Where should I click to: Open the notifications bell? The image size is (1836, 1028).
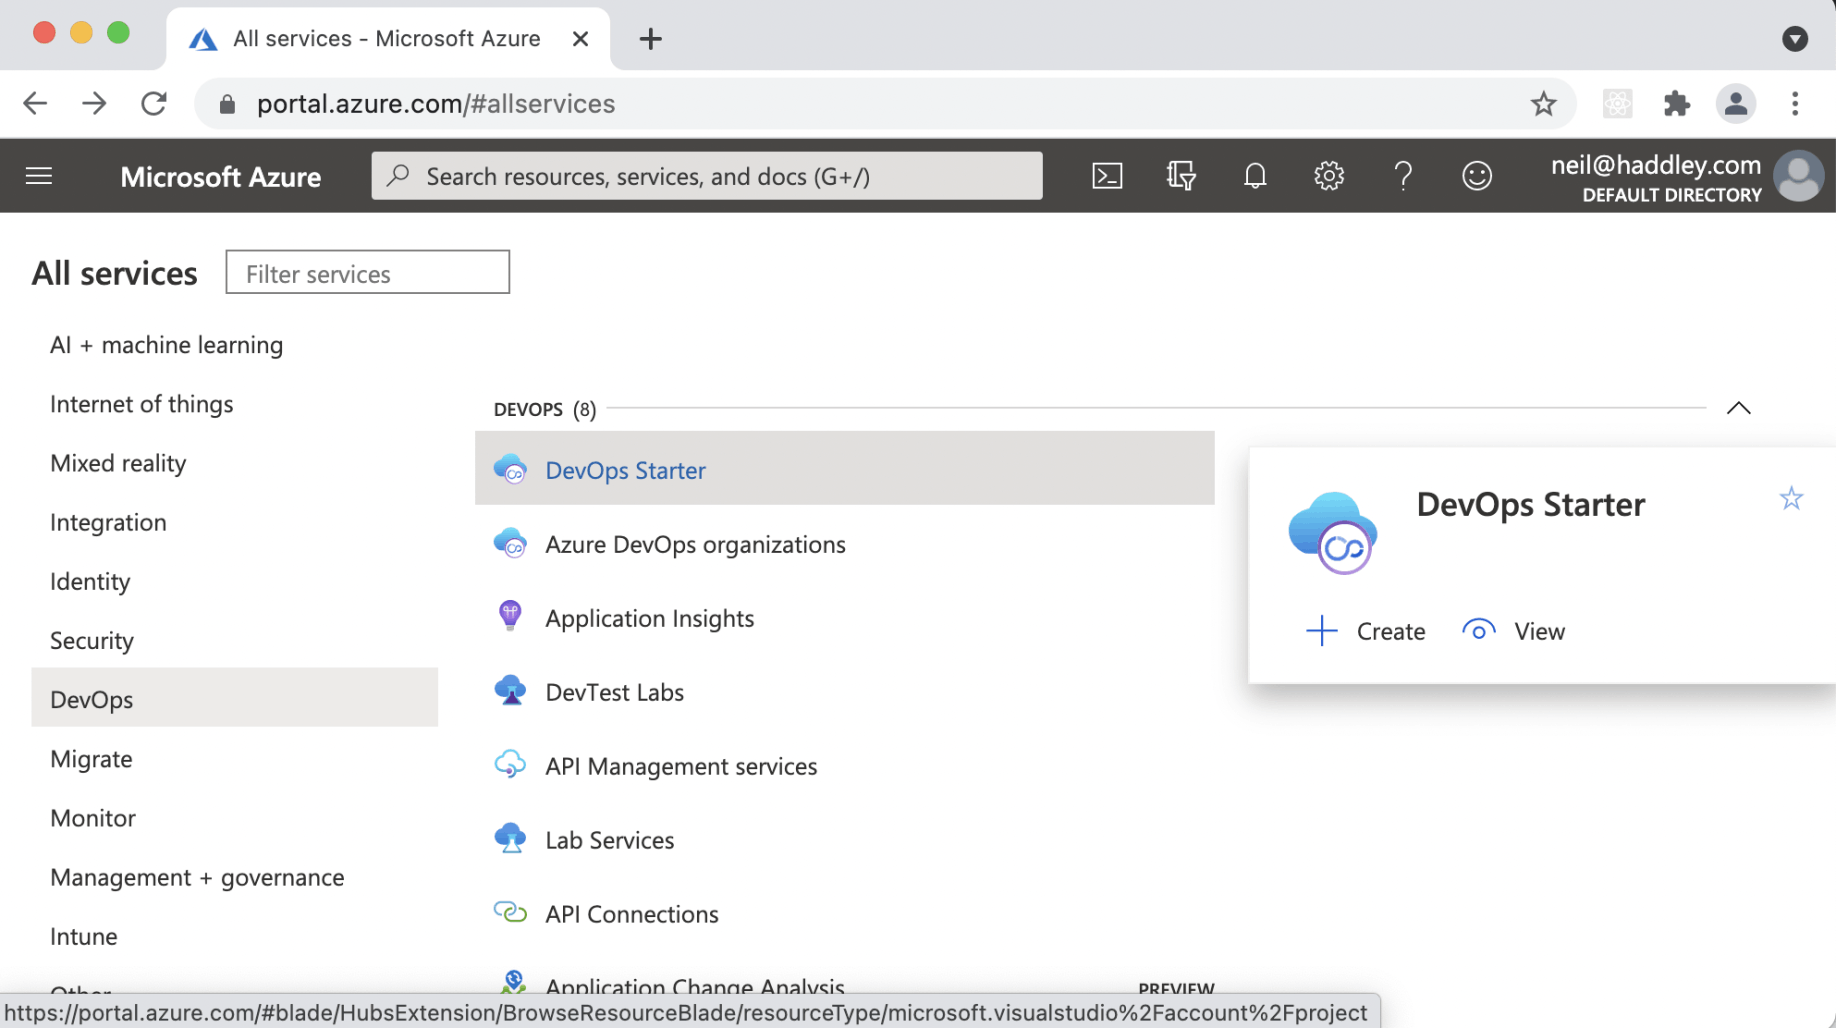coord(1255,176)
